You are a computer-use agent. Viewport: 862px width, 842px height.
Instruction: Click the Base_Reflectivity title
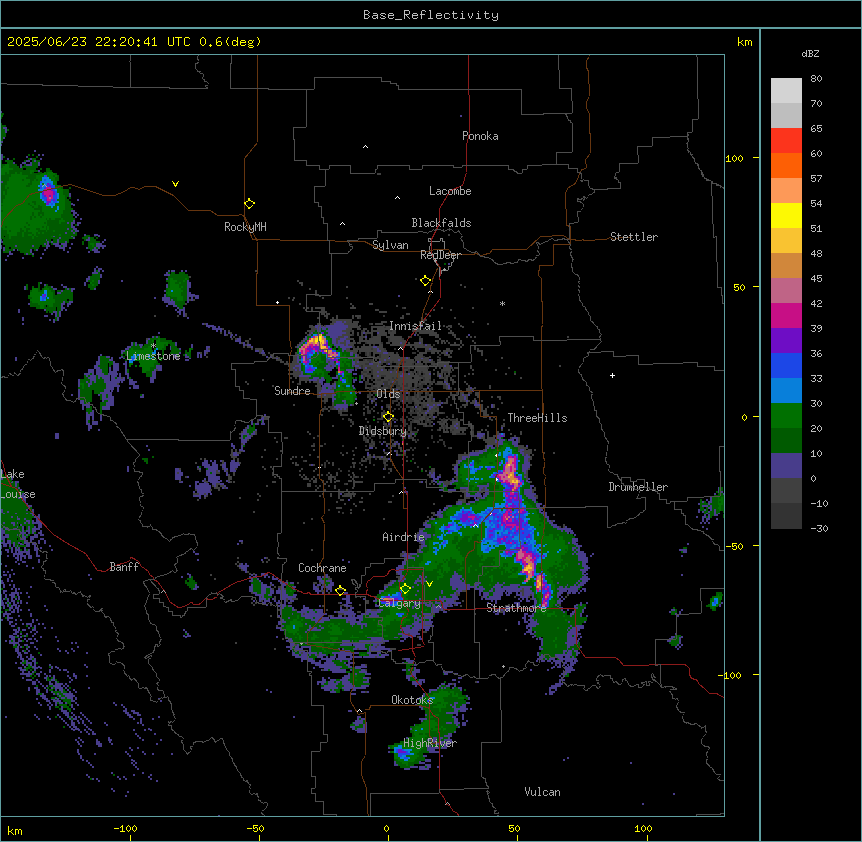click(x=431, y=15)
